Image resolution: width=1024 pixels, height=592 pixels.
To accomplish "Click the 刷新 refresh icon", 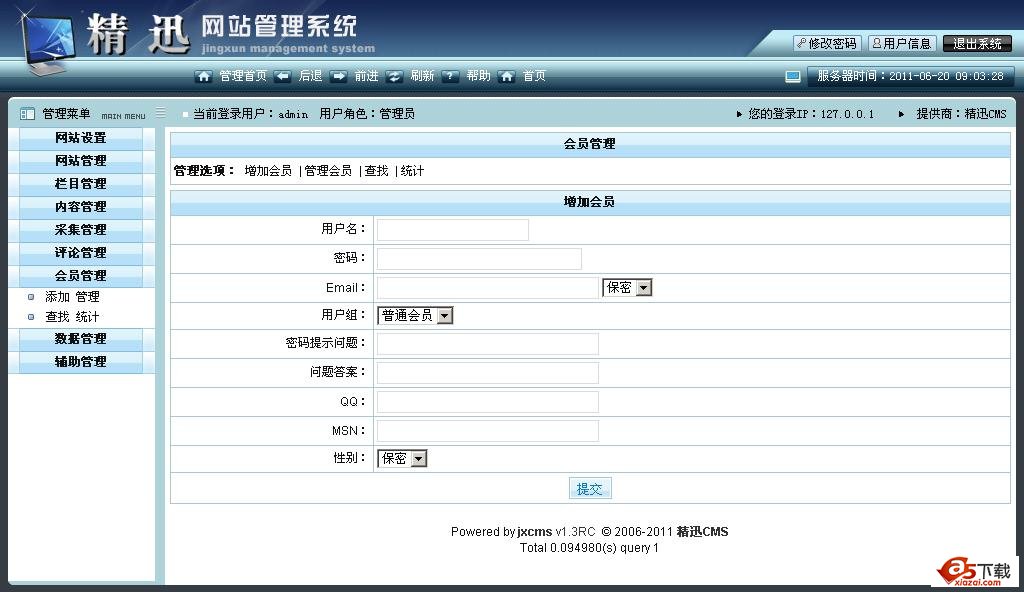I will click(394, 76).
